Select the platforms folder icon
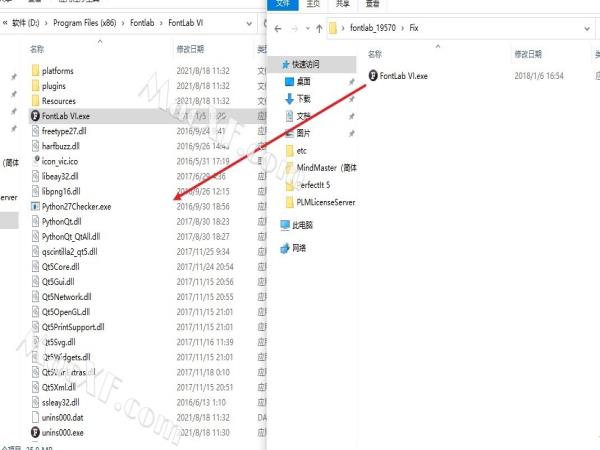This screenshot has height=450, width=600. [x=36, y=71]
